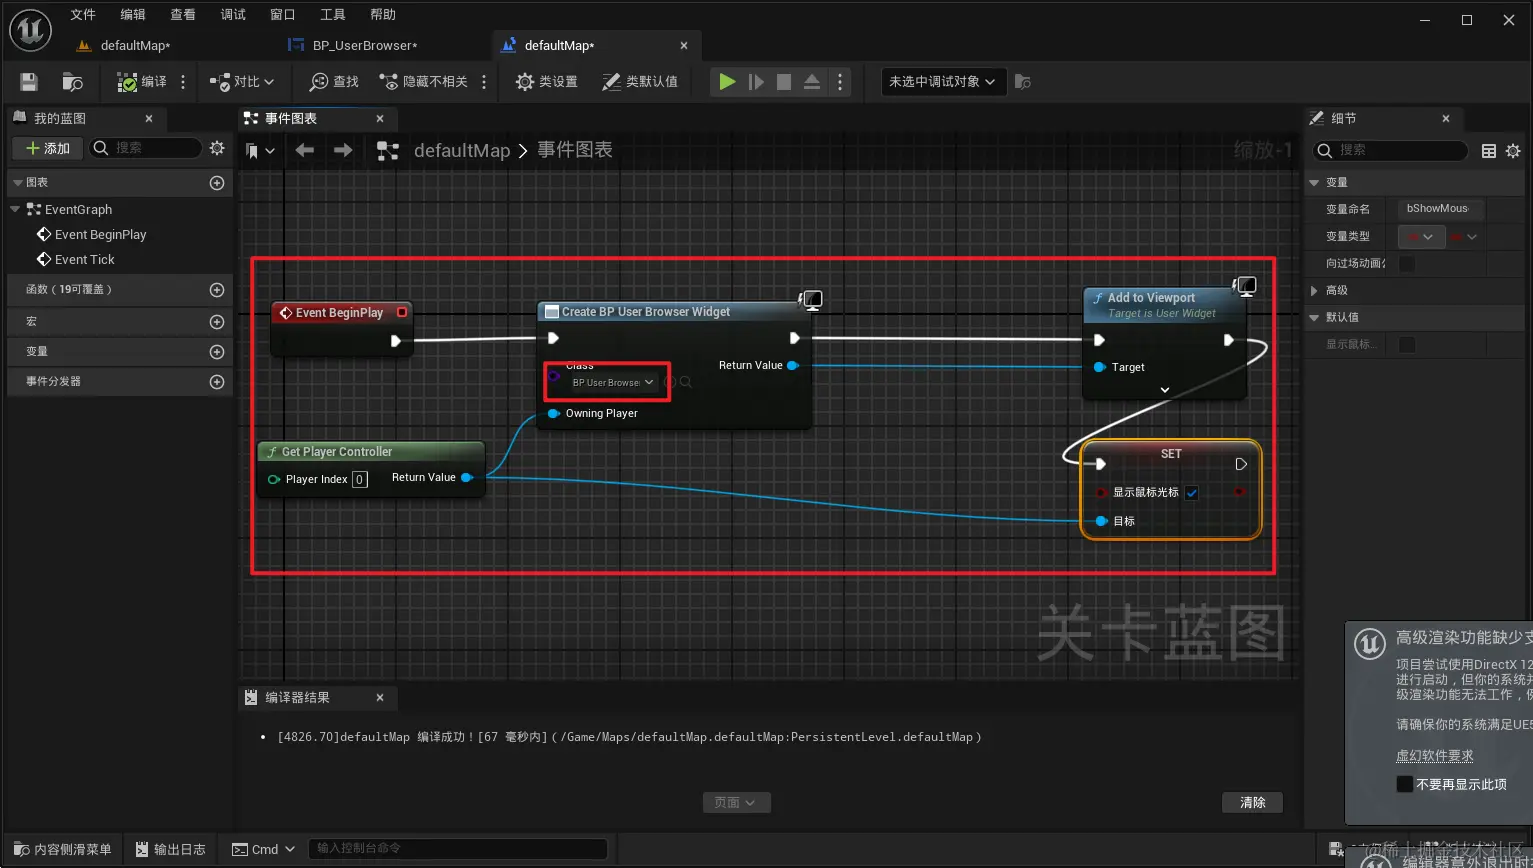The height and width of the screenshot is (868, 1533).
Task: Switch to the BP_UserBrowser* tab
Action: point(352,44)
